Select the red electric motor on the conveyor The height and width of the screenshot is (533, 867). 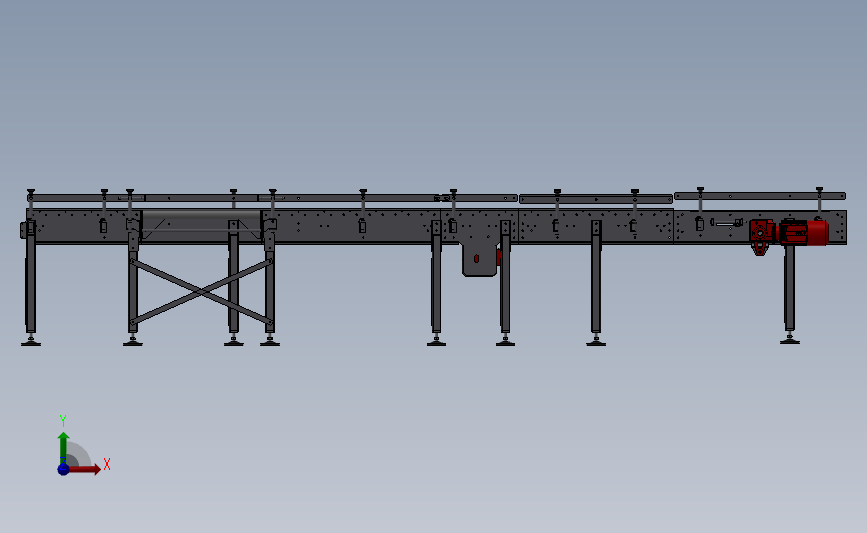(x=803, y=232)
